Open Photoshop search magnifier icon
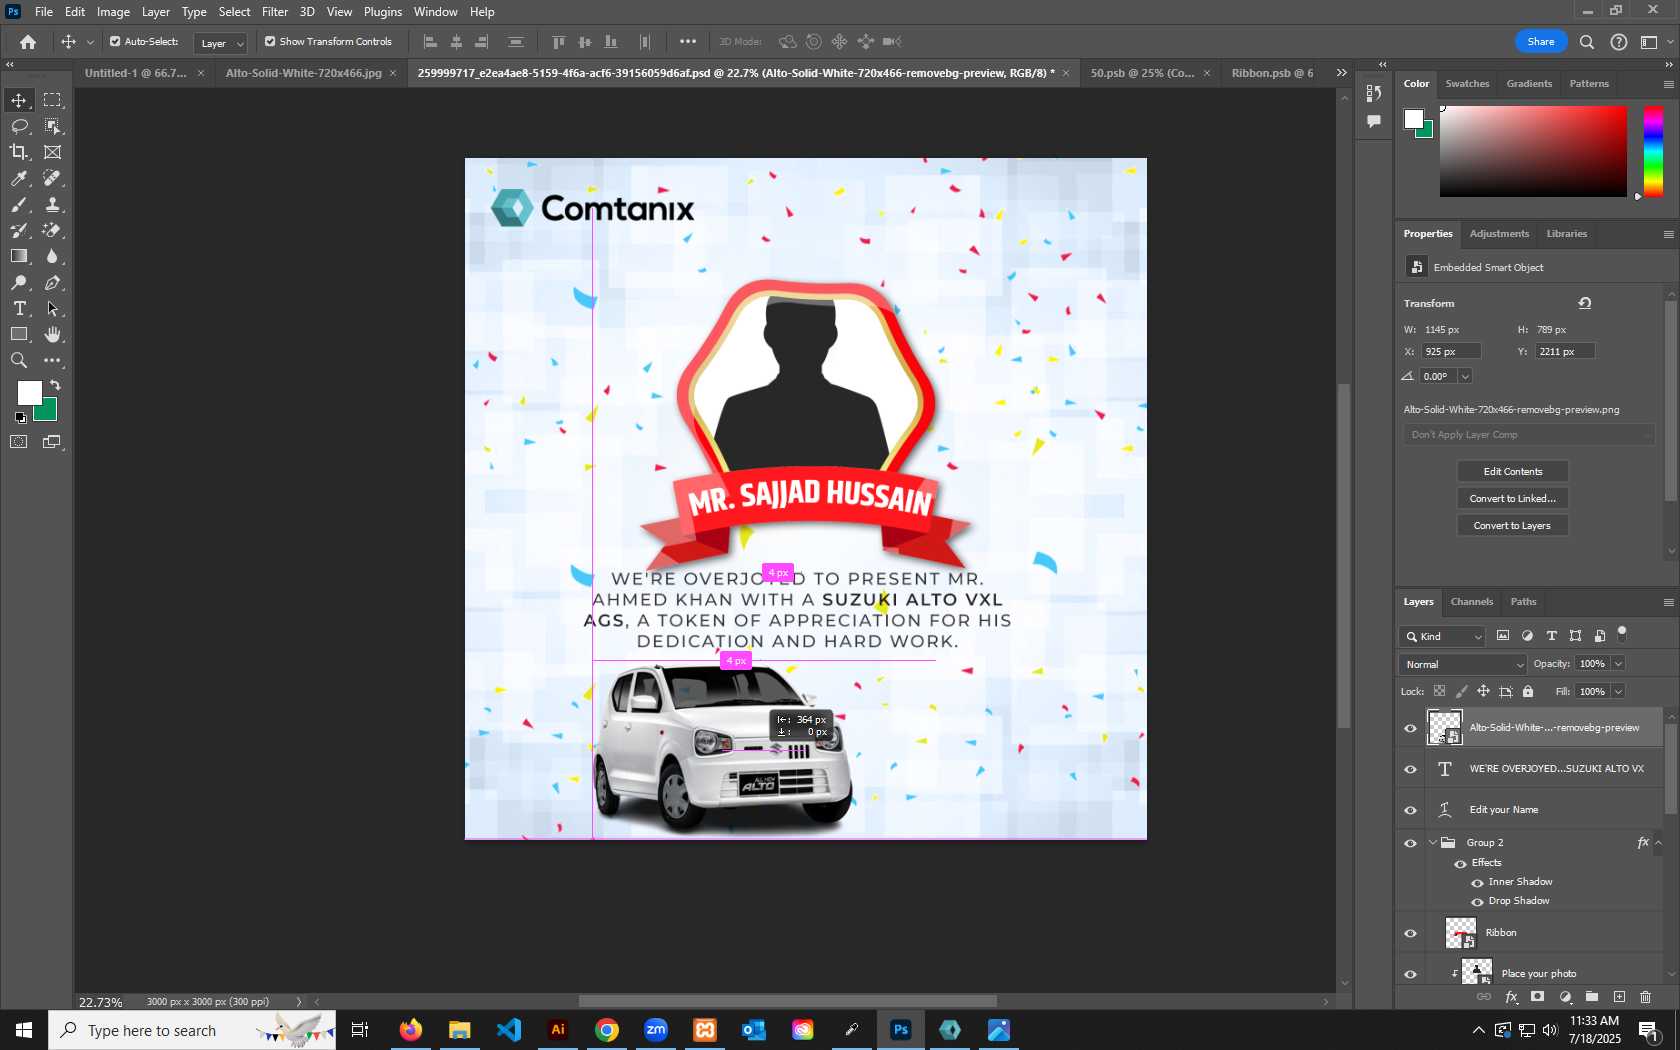Image resolution: width=1680 pixels, height=1050 pixels. 1587,42
